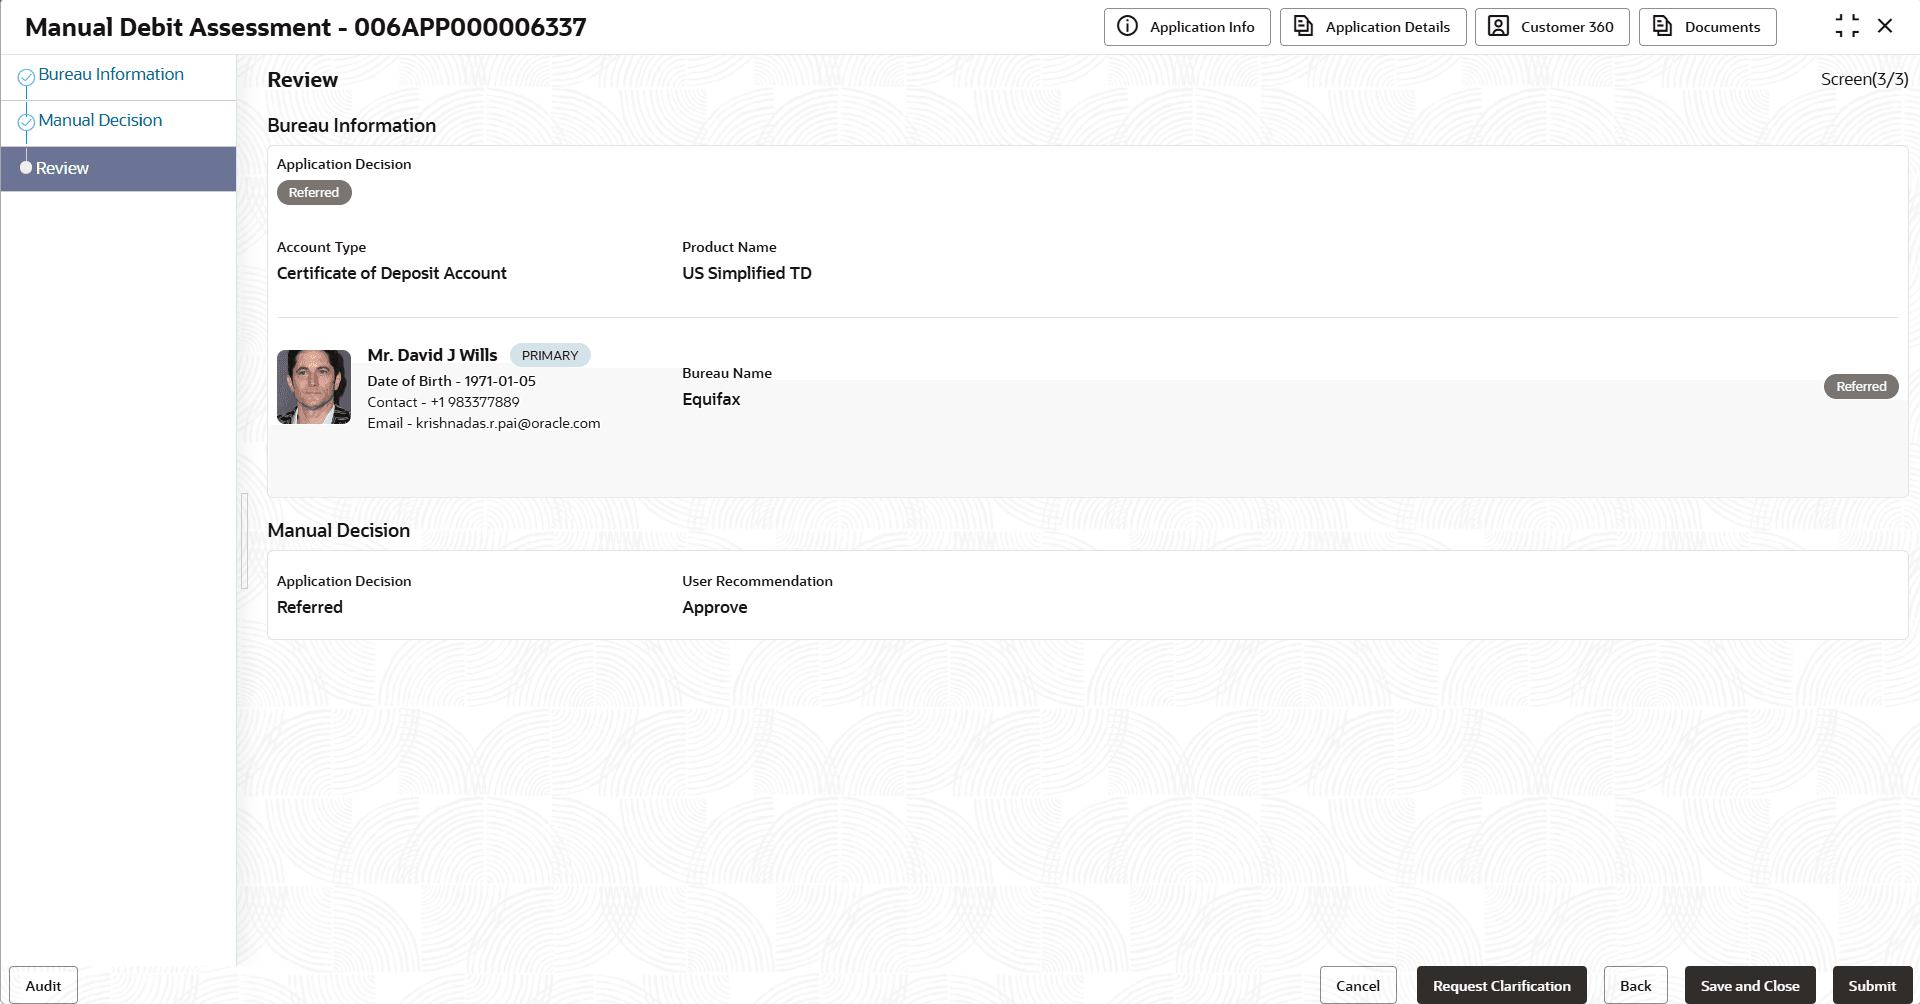This screenshot has height=1004, width=1920.
Task: Click the Bureau Information section heading
Action: (352, 125)
